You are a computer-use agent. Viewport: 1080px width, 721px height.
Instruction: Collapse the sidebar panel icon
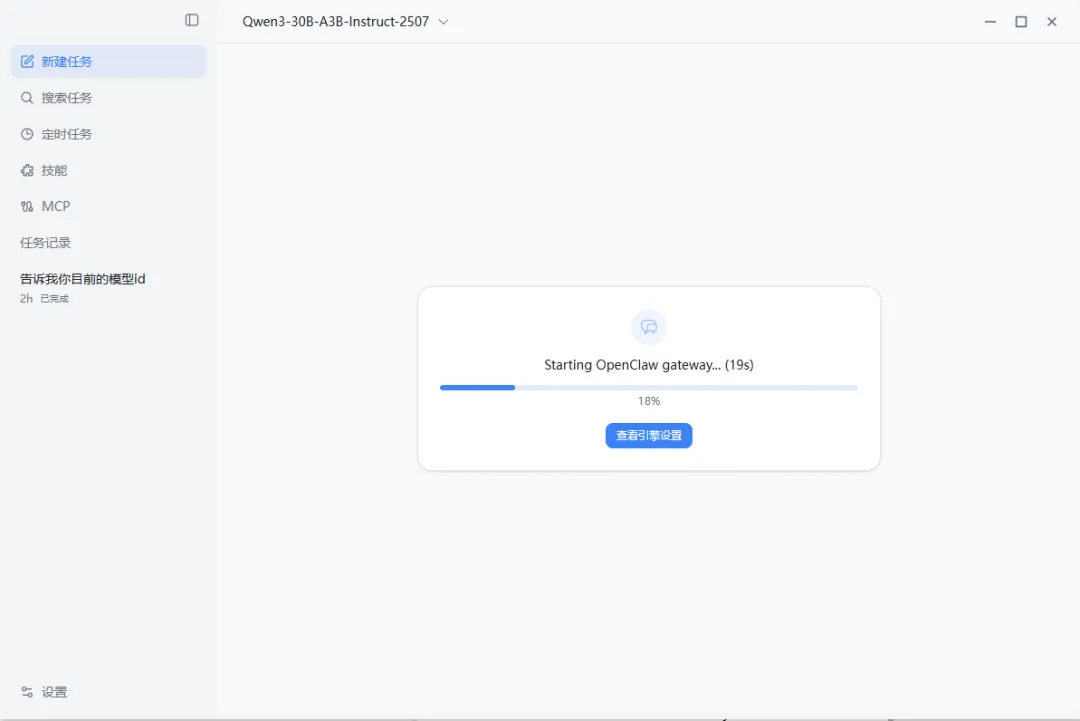(192, 20)
